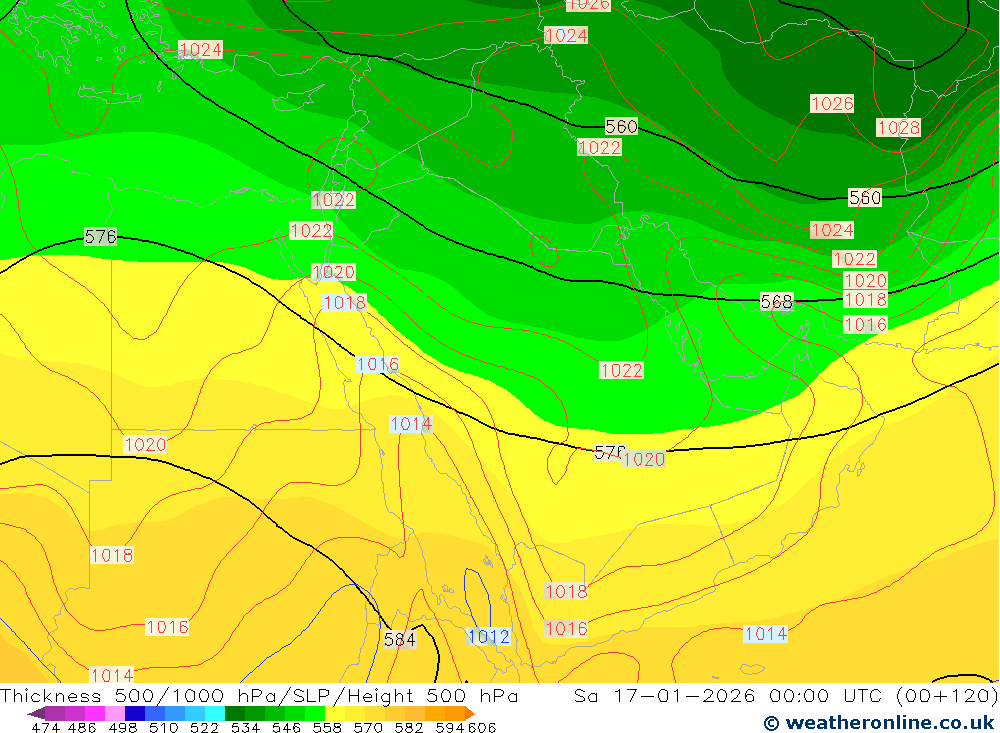
Task: Click the dark purple left arrow of the legend
Action: [36, 713]
